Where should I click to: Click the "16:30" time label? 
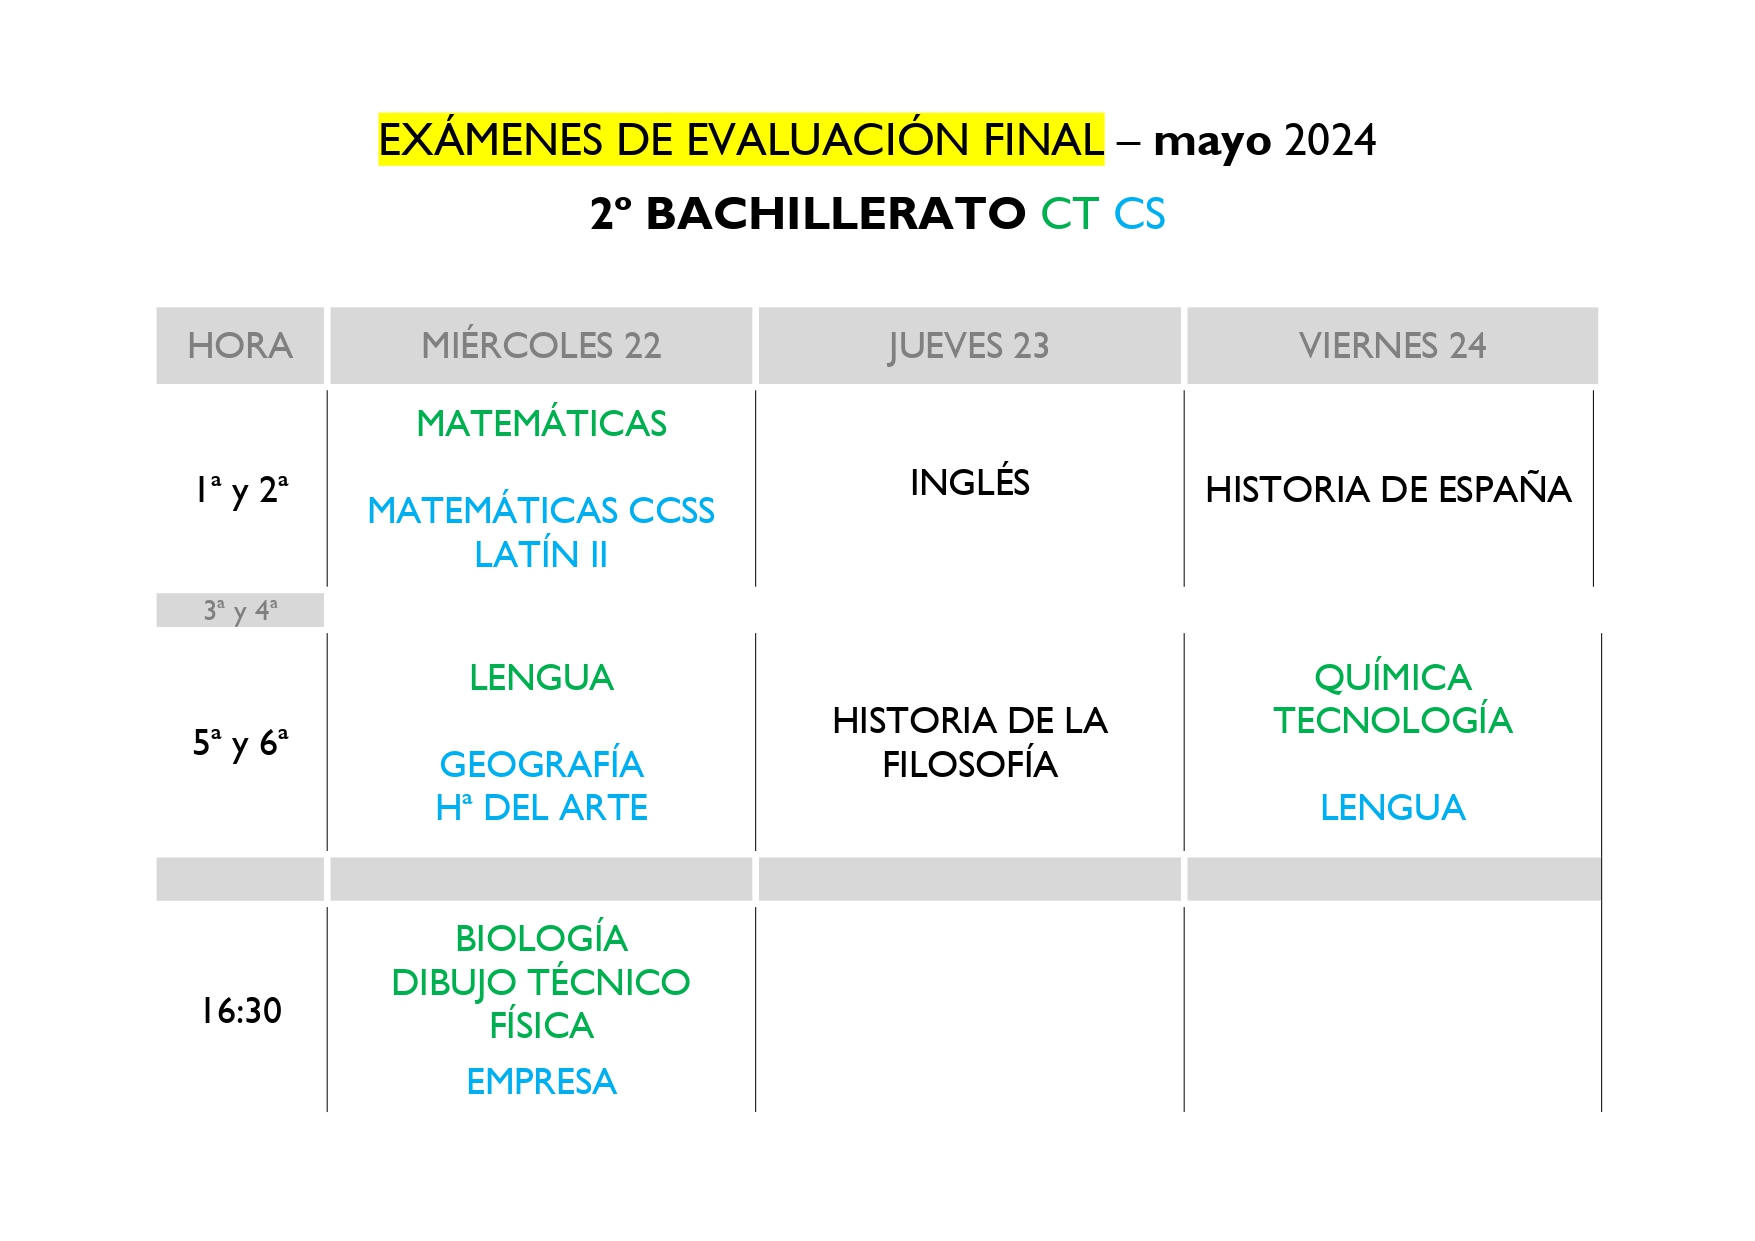pos(241,1011)
